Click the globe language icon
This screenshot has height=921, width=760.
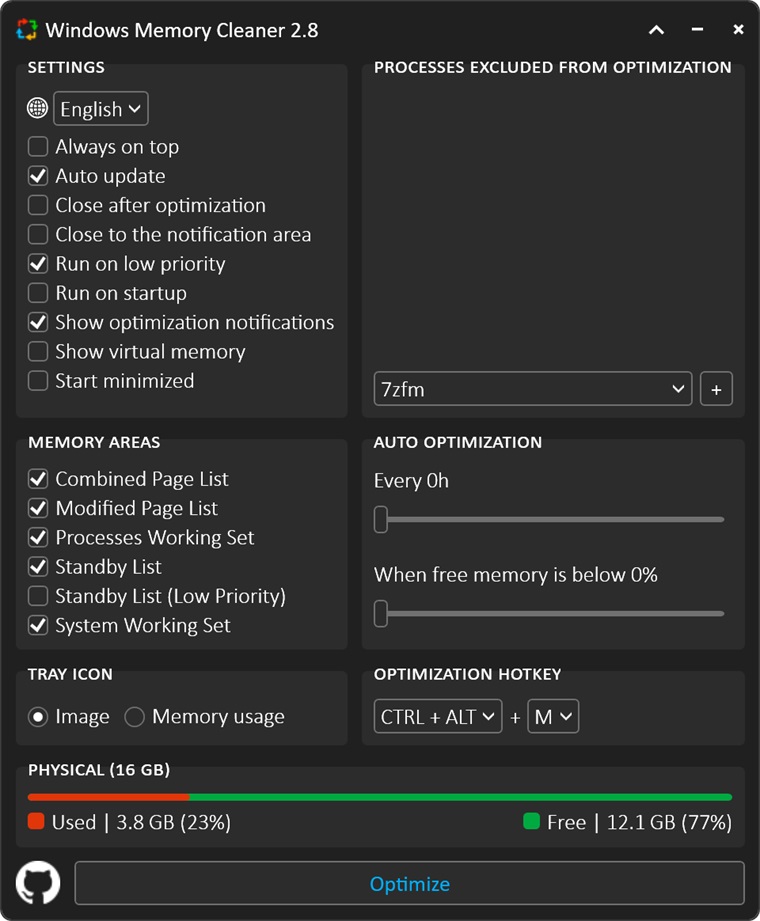38,109
